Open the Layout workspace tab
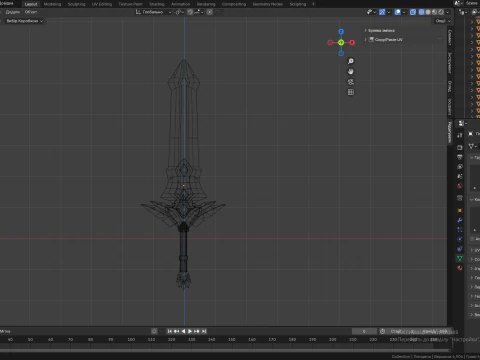The height and width of the screenshot is (360, 480). pyautogui.click(x=31, y=4)
